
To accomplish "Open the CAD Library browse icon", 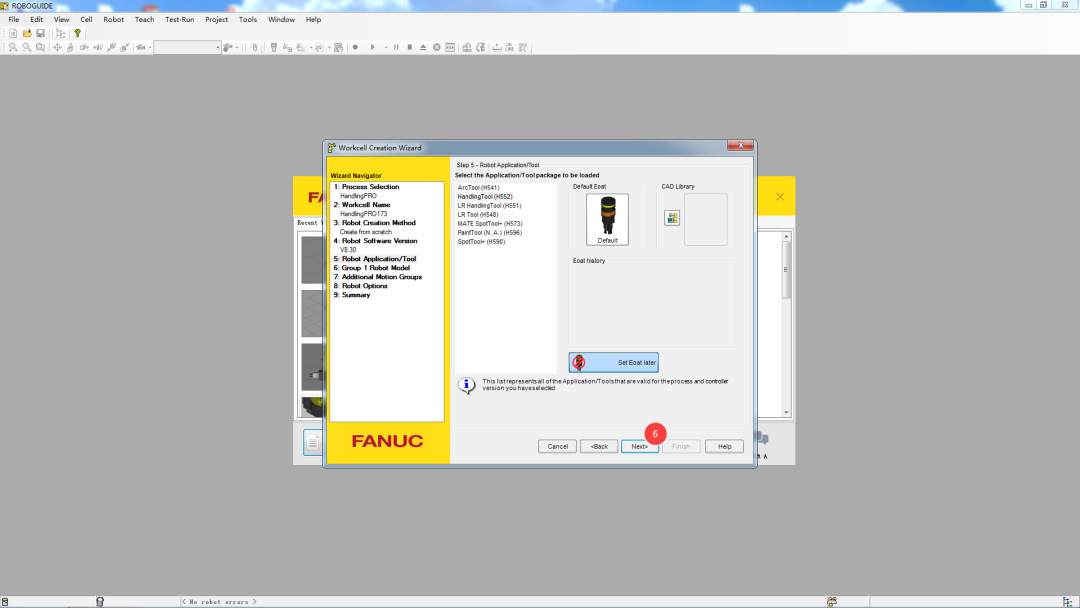I will [672, 218].
